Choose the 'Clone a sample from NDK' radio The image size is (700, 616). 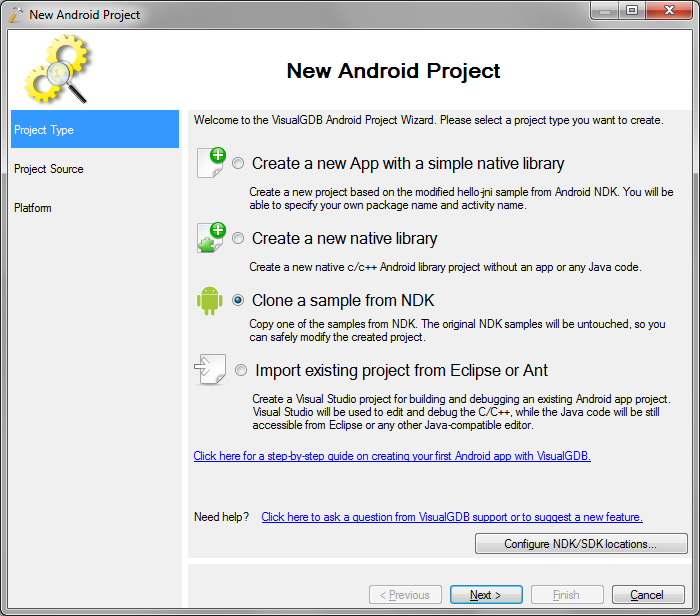tap(238, 300)
